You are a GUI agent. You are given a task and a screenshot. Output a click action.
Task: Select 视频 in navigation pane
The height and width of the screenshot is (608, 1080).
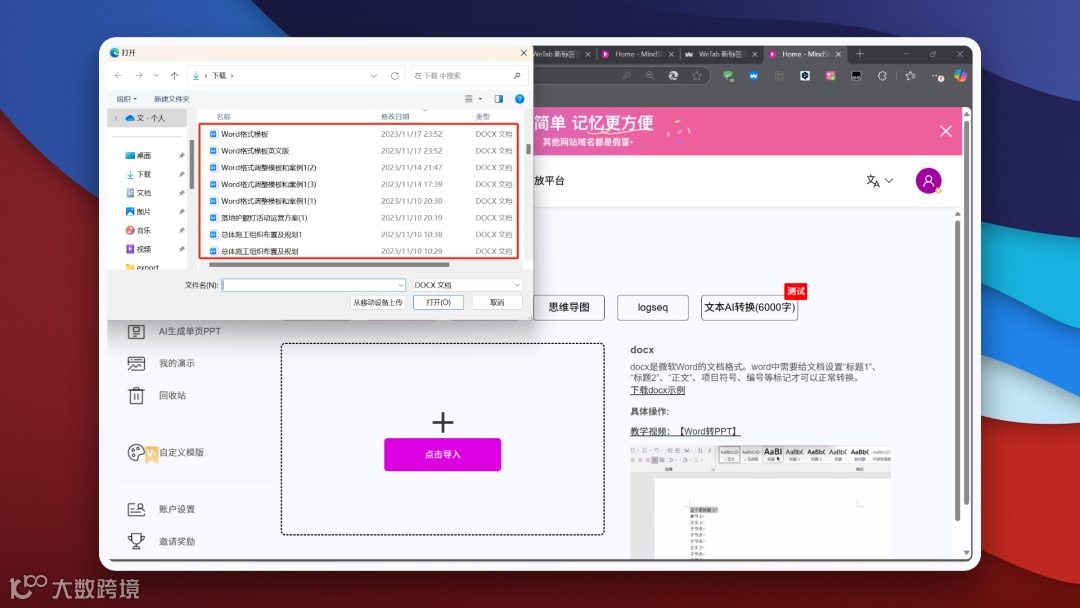click(144, 249)
